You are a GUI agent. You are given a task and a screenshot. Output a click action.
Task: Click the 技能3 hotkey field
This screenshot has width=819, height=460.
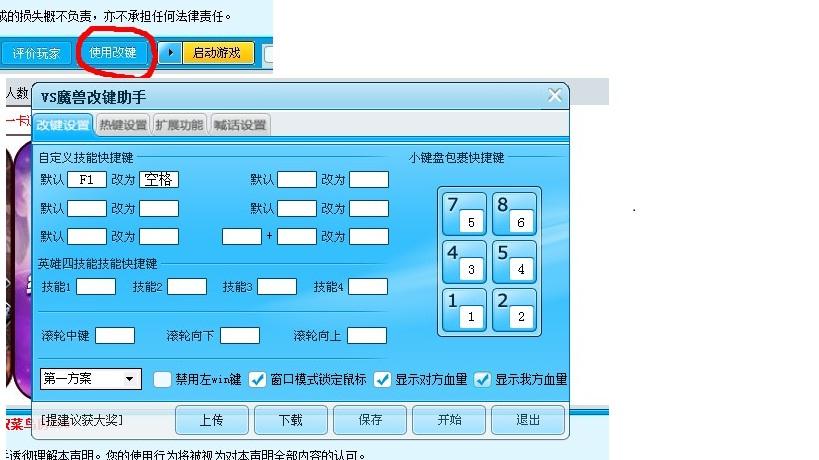277,287
